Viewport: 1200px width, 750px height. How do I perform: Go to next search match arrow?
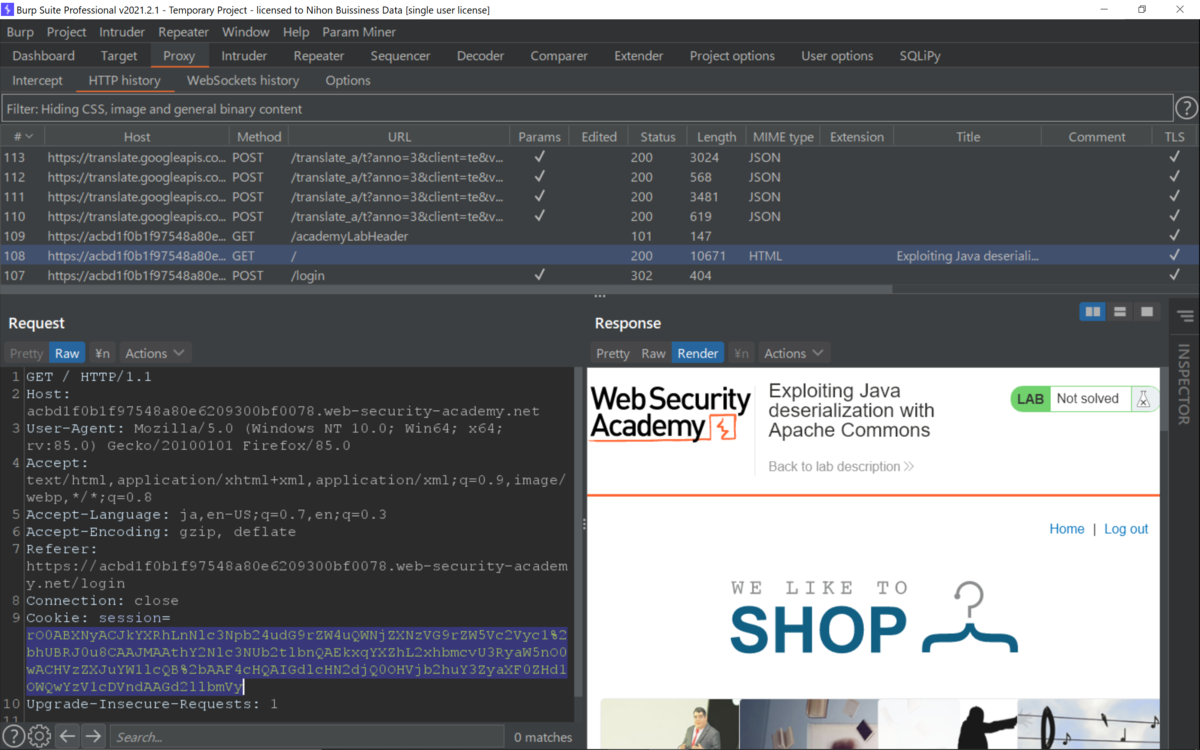click(93, 737)
